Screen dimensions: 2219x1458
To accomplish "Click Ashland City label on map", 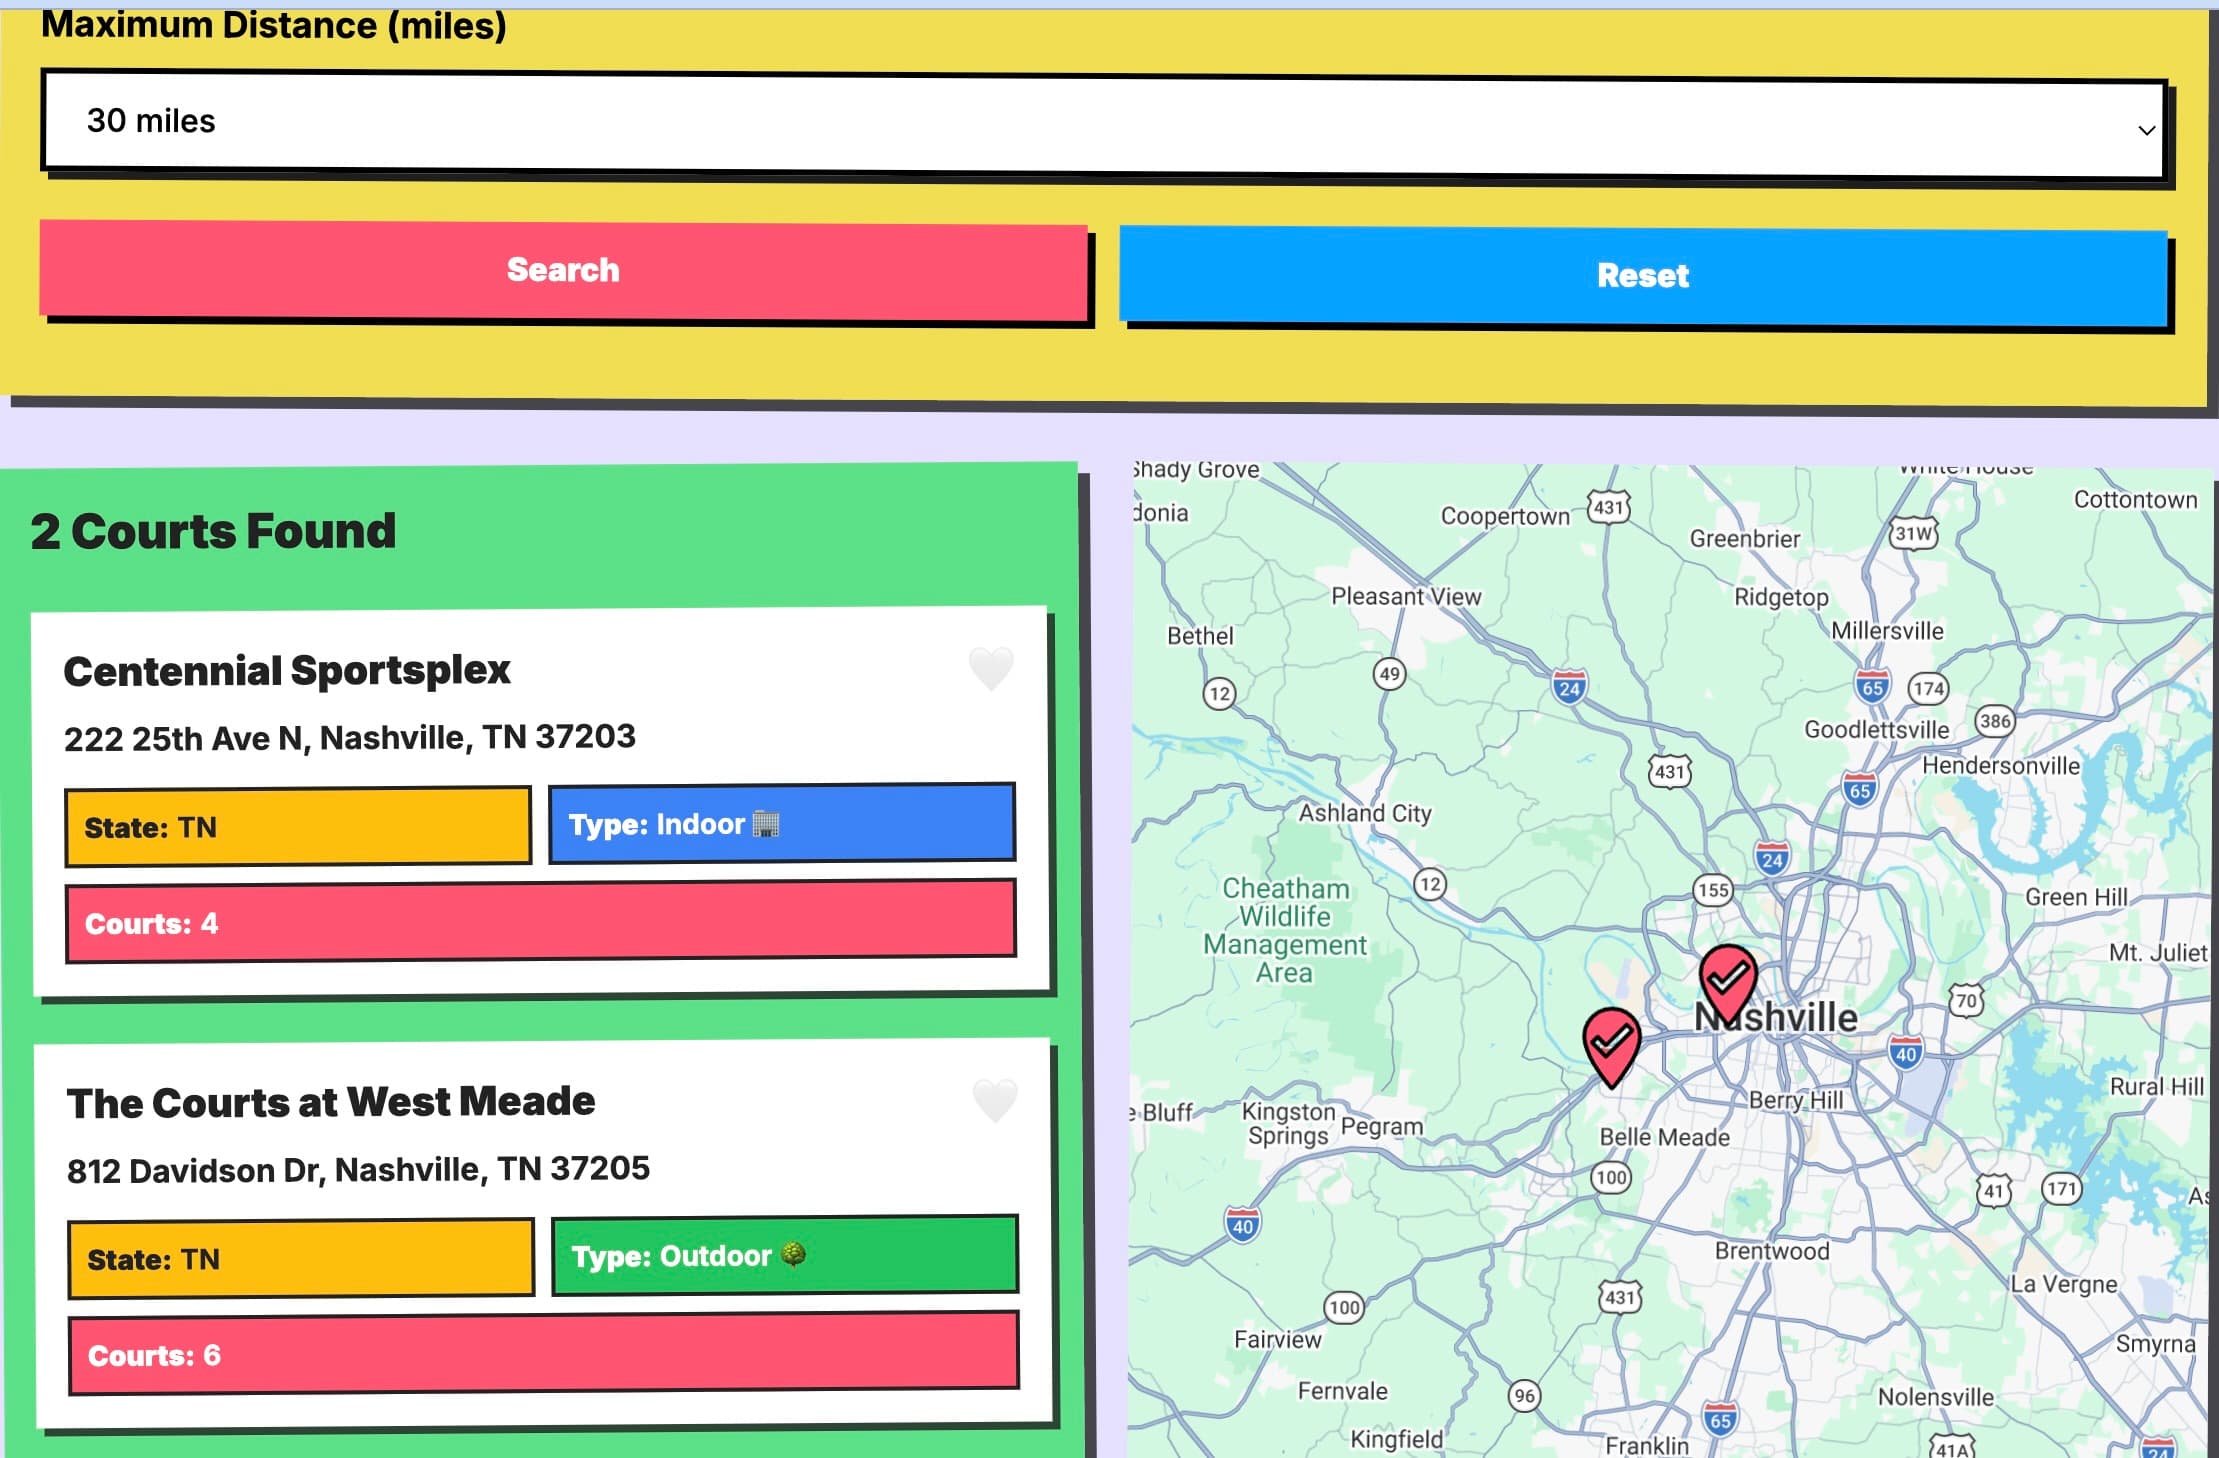I will click(x=1365, y=813).
